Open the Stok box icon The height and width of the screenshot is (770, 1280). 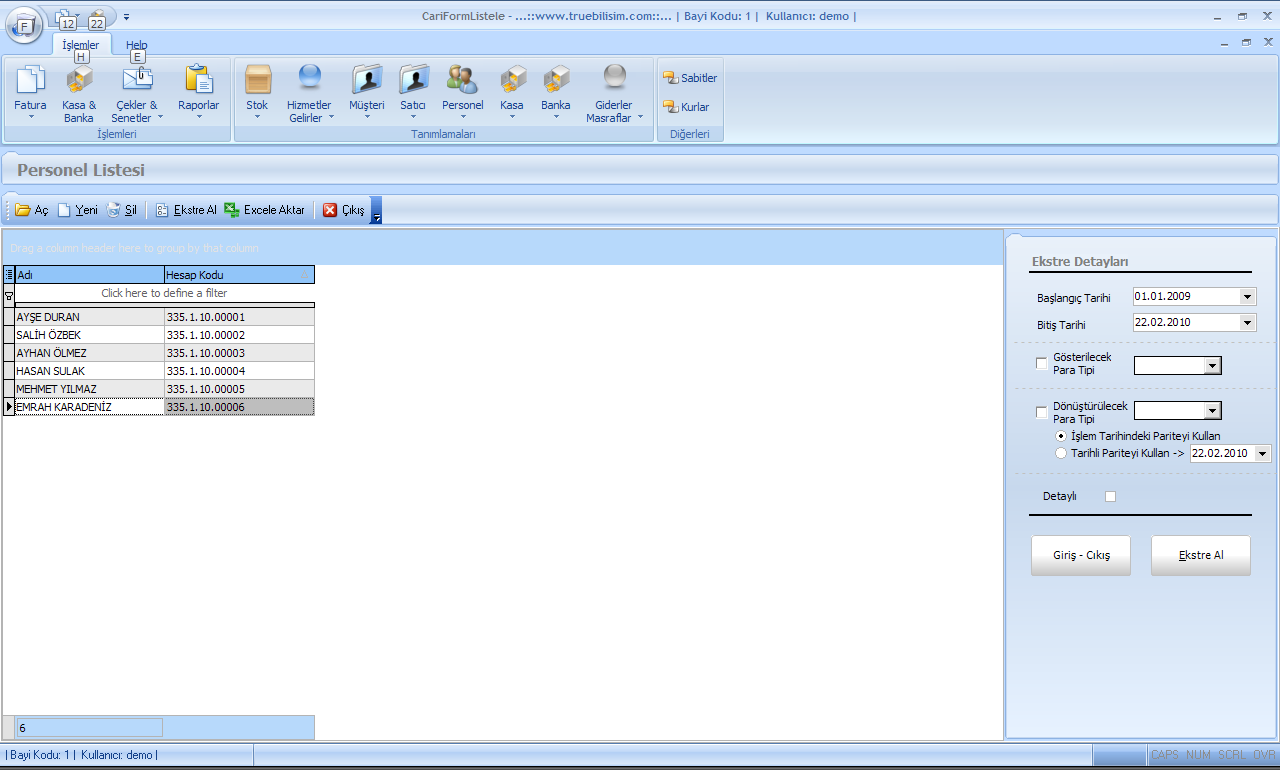click(258, 80)
